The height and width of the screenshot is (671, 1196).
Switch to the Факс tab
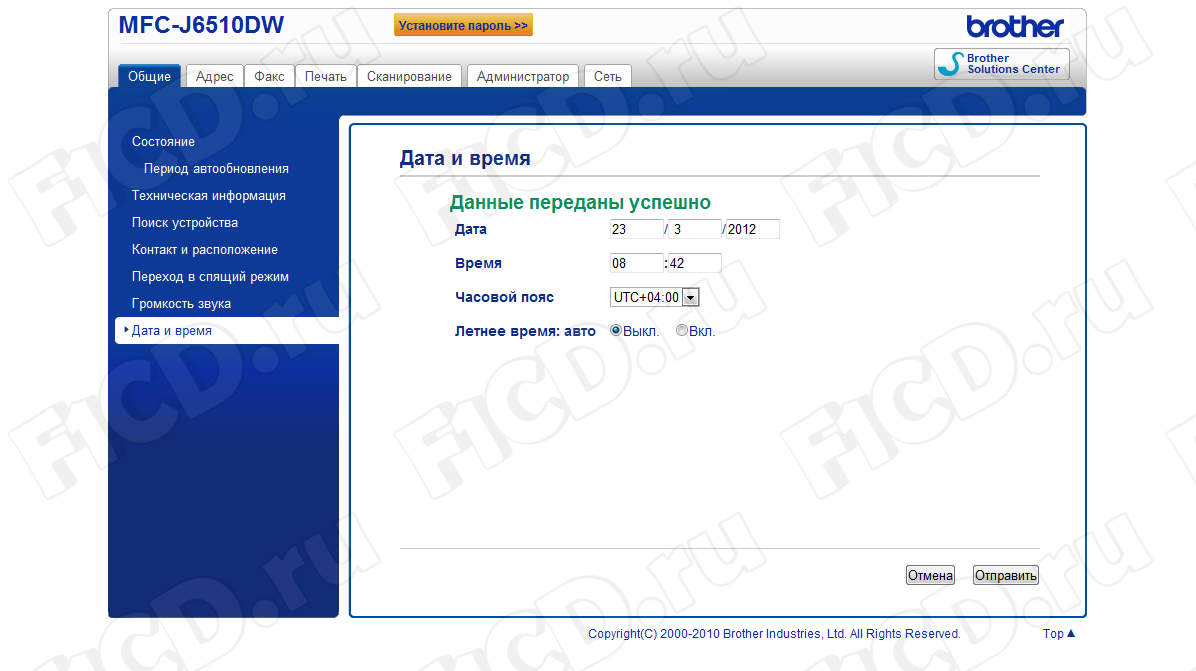(269, 76)
